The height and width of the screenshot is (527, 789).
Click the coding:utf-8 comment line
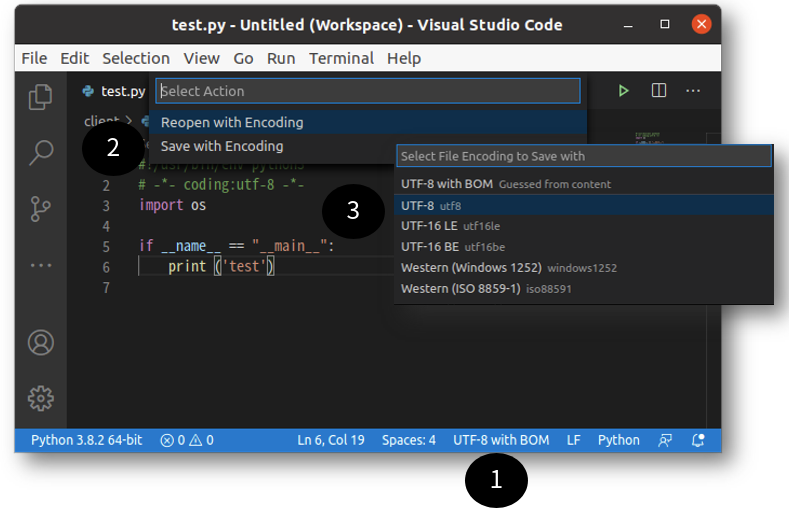point(221,185)
